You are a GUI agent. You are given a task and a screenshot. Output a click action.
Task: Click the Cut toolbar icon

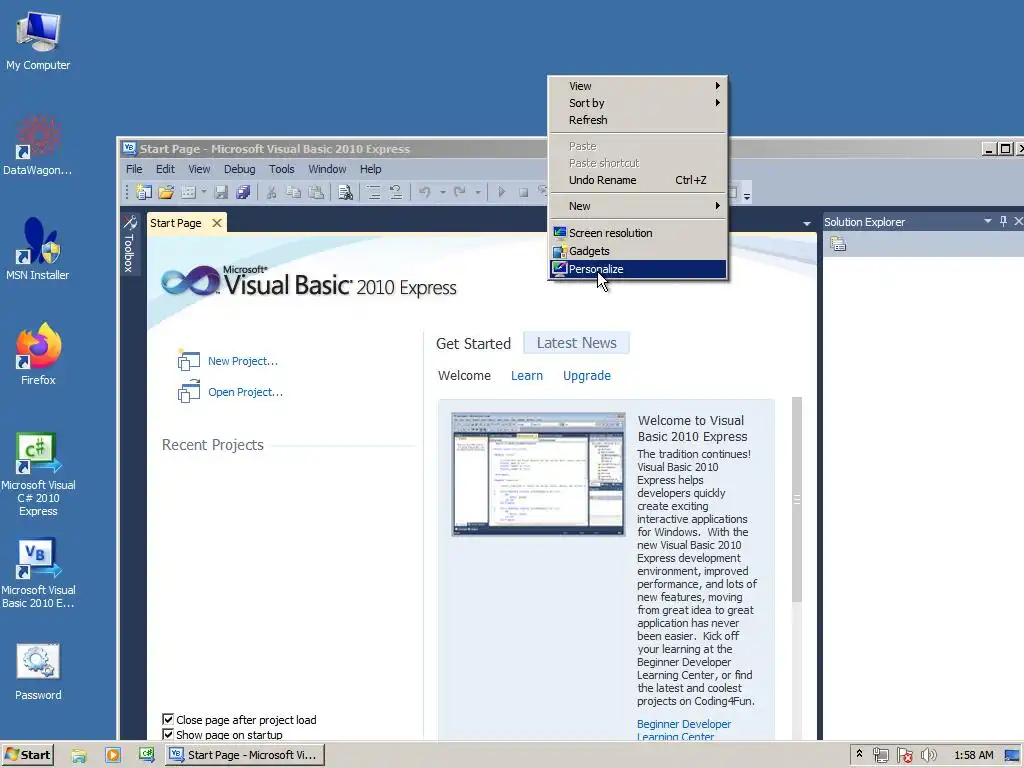(x=272, y=192)
